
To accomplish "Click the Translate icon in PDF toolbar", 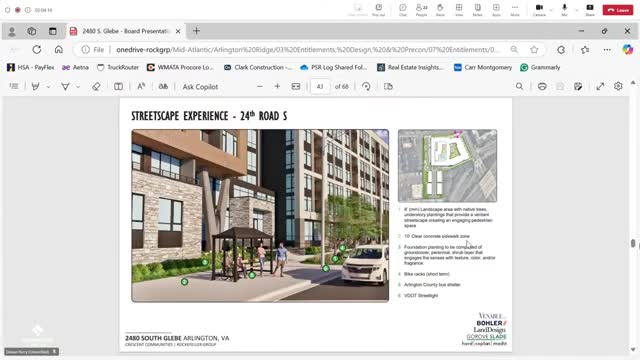I will (163, 86).
